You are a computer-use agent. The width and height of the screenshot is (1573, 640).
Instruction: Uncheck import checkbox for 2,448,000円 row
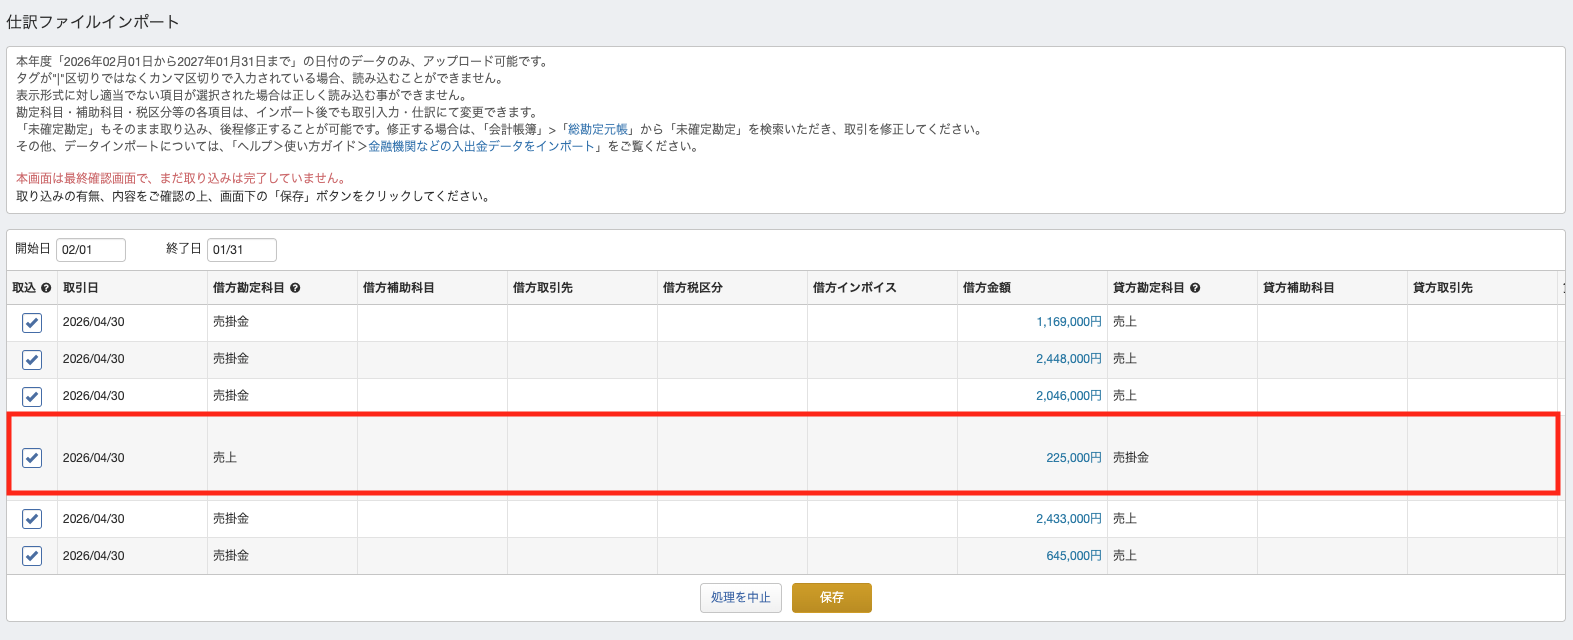click(x=32, y=360)
